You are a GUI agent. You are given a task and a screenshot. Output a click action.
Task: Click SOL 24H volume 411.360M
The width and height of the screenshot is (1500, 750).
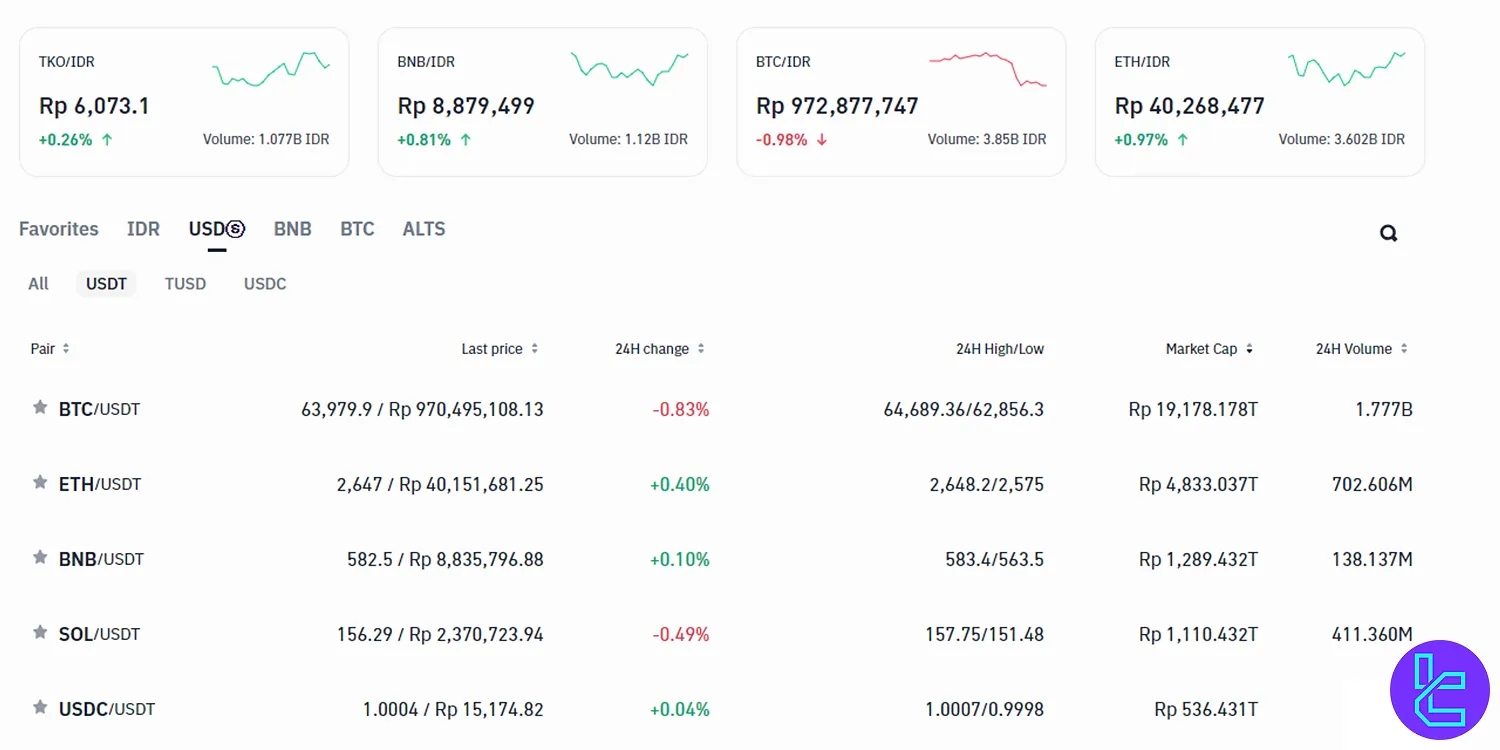[1372, 634]
